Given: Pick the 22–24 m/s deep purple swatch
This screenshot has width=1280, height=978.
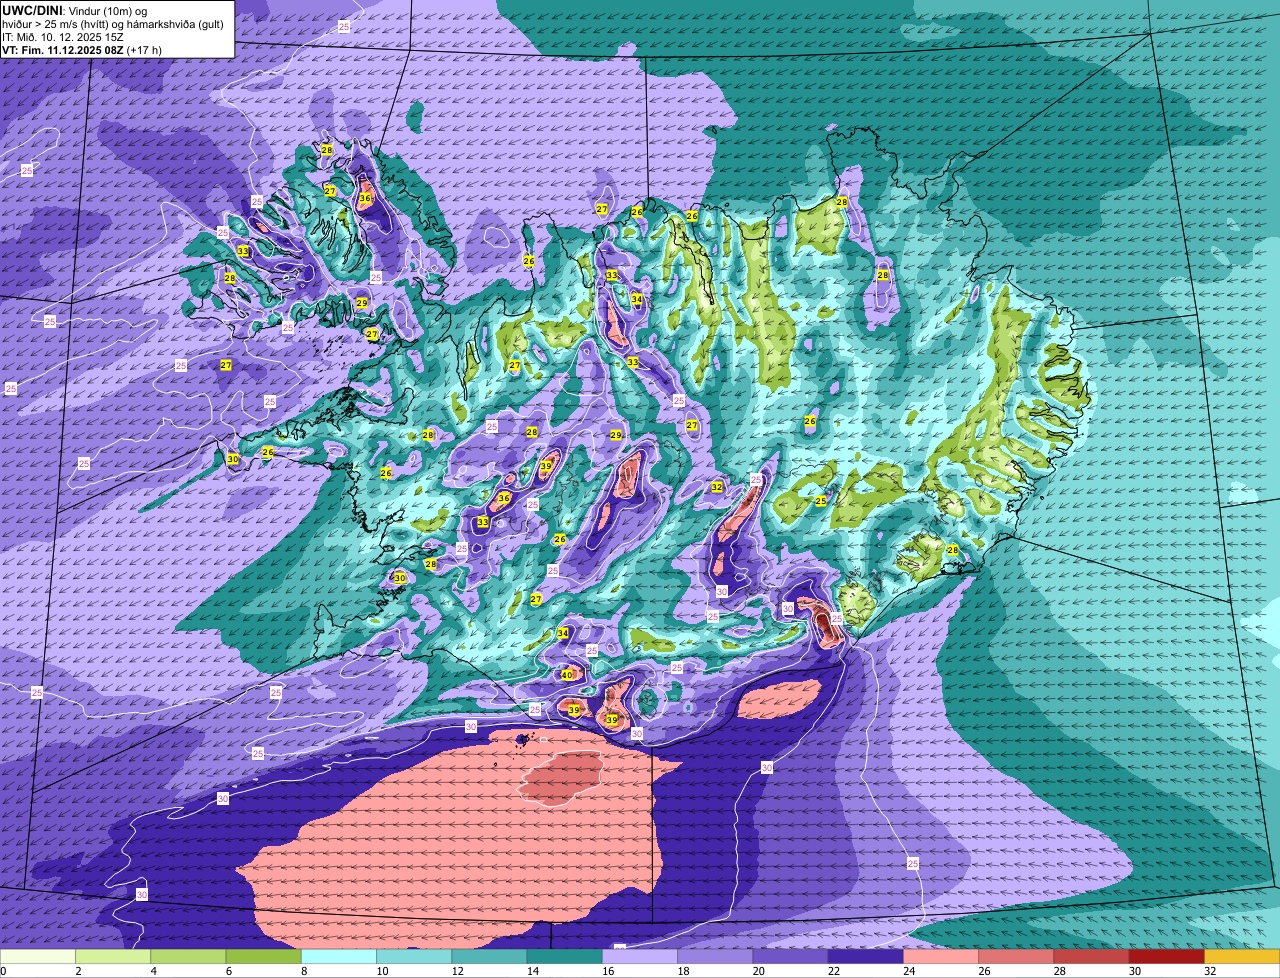Looking at the screenshot, I should (x=866, y=957).
